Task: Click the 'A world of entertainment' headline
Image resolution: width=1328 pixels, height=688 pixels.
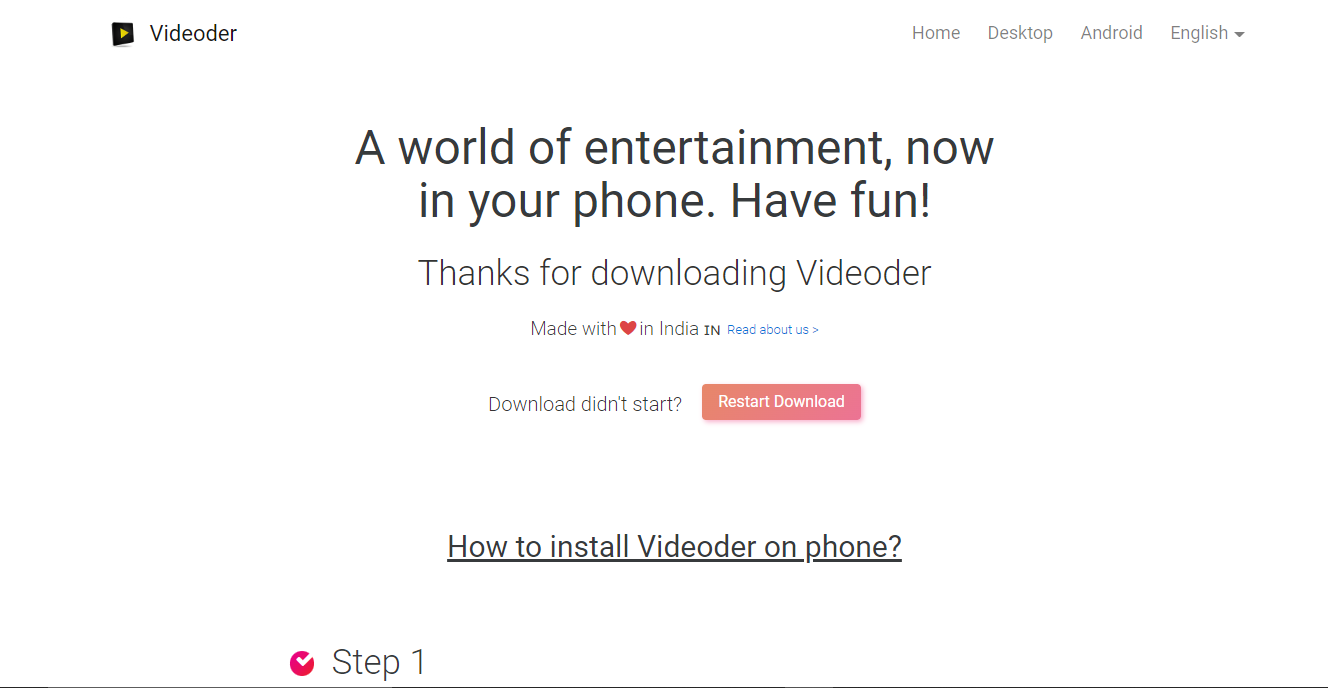Action: [675, 174]
